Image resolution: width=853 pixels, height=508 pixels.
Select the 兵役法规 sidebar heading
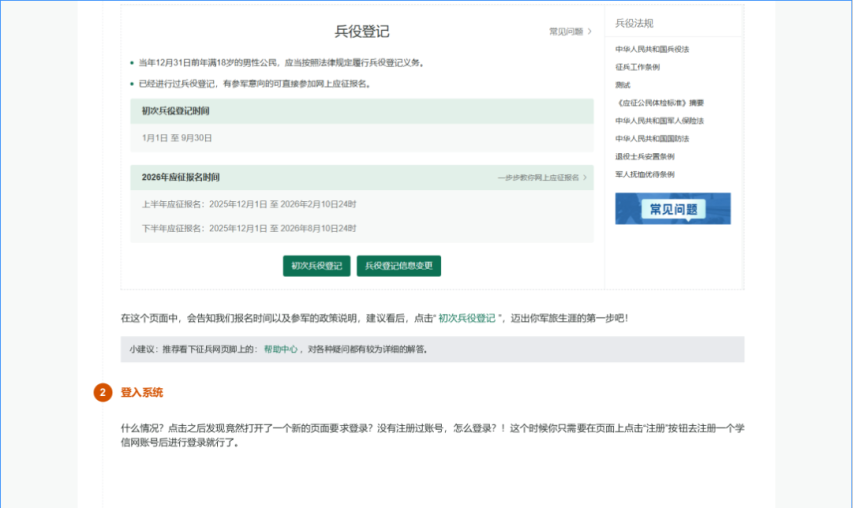[x=634, y=23]
